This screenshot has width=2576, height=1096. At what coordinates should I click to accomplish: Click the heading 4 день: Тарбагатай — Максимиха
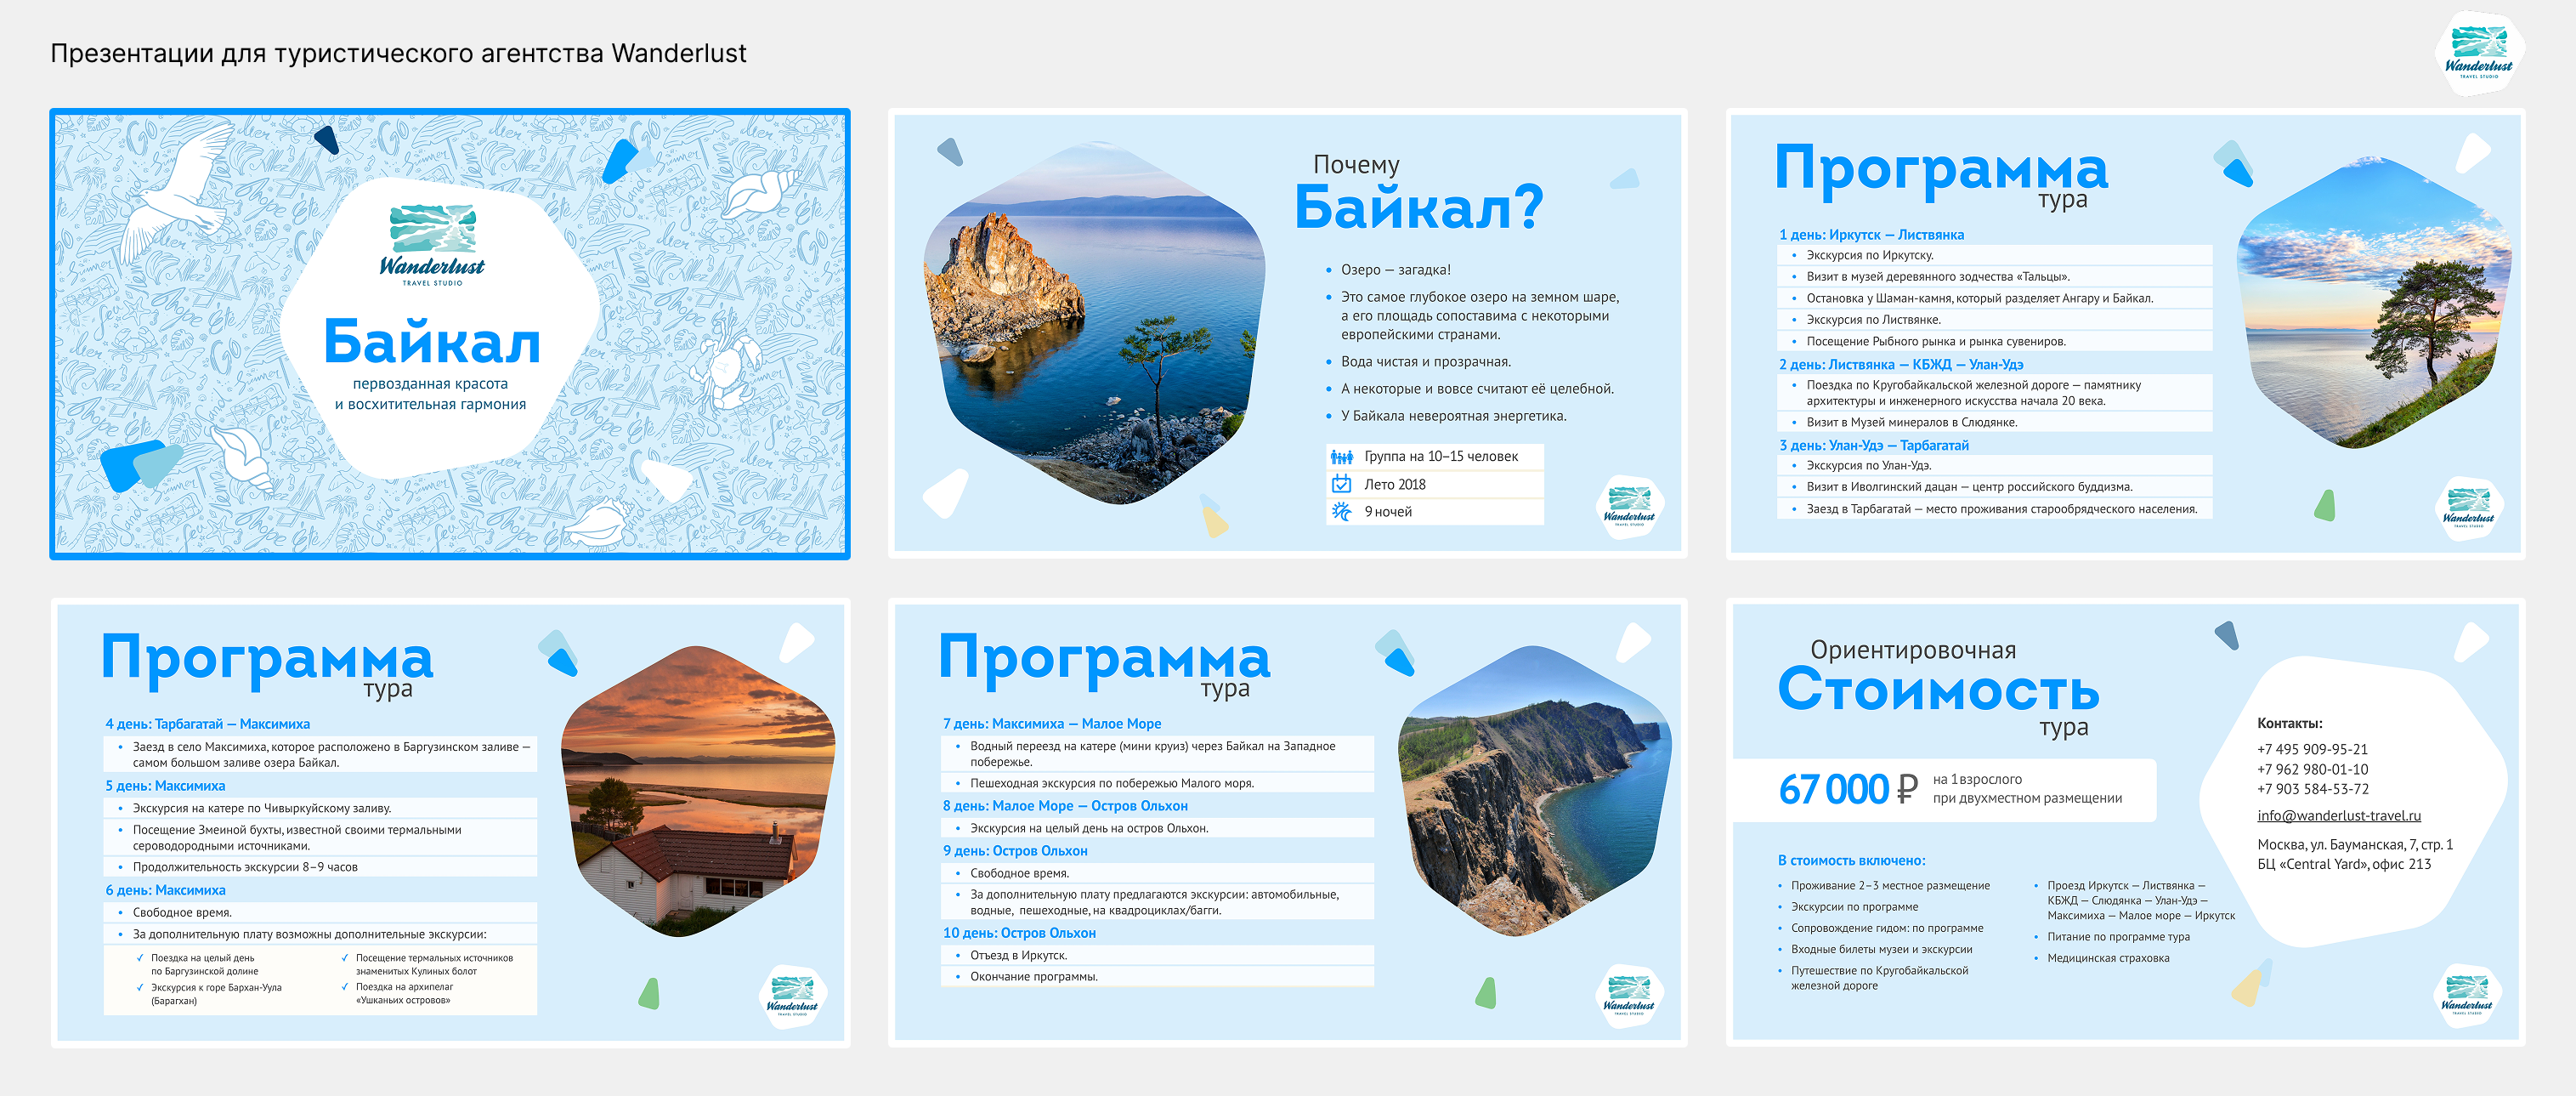point(207,724)
